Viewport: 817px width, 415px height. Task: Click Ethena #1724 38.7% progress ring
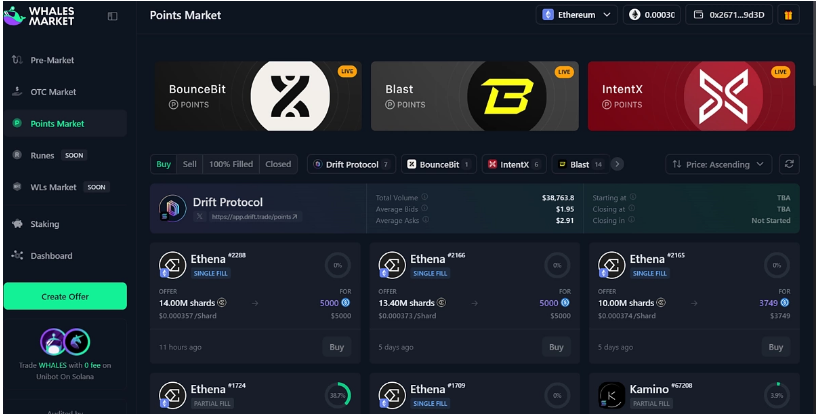[338, 395]
